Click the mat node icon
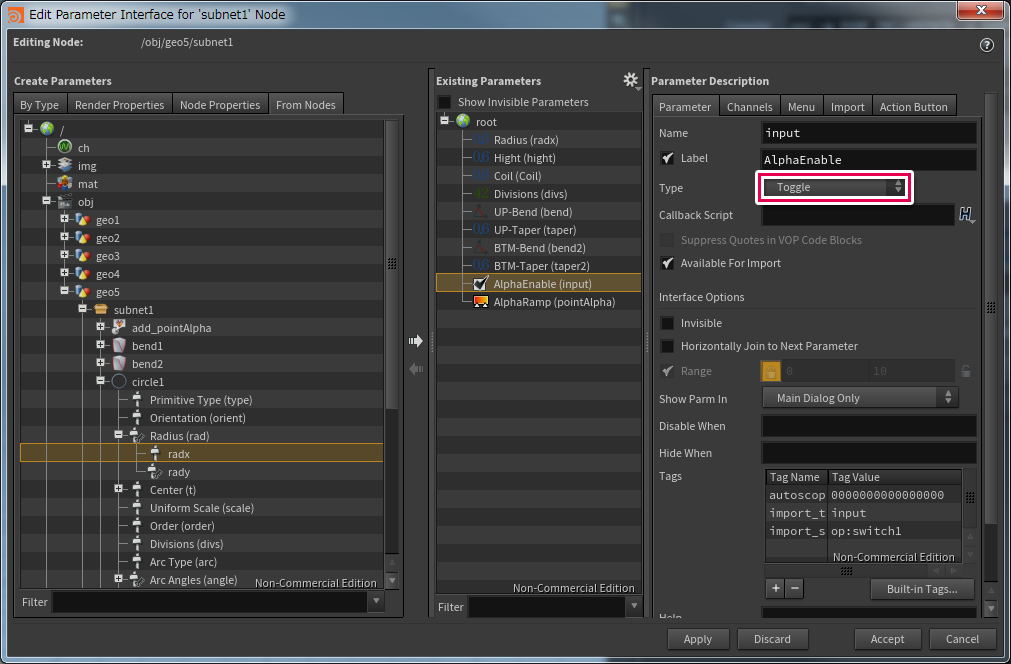The height and width of the screenshot is (664, 1011). click(64, 184)
